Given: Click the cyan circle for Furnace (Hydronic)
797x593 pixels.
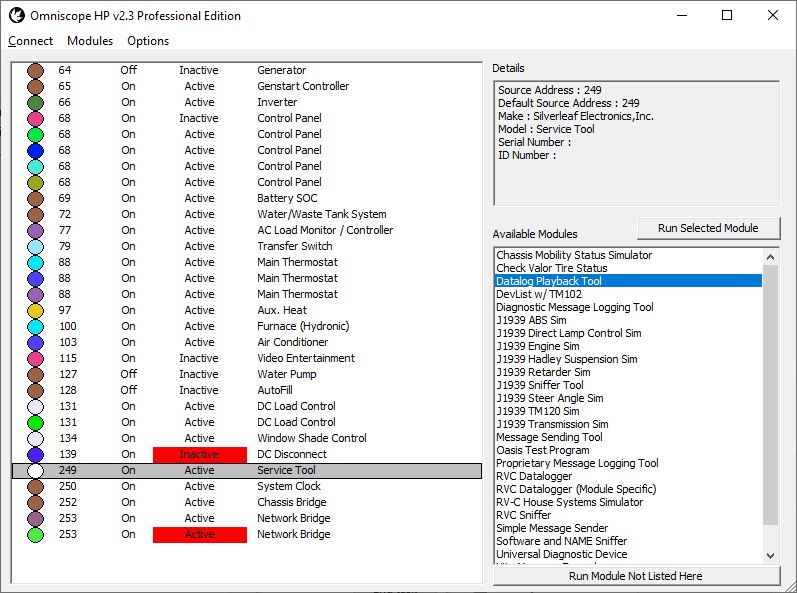Looking at the screenshot, I should (36, 327).
